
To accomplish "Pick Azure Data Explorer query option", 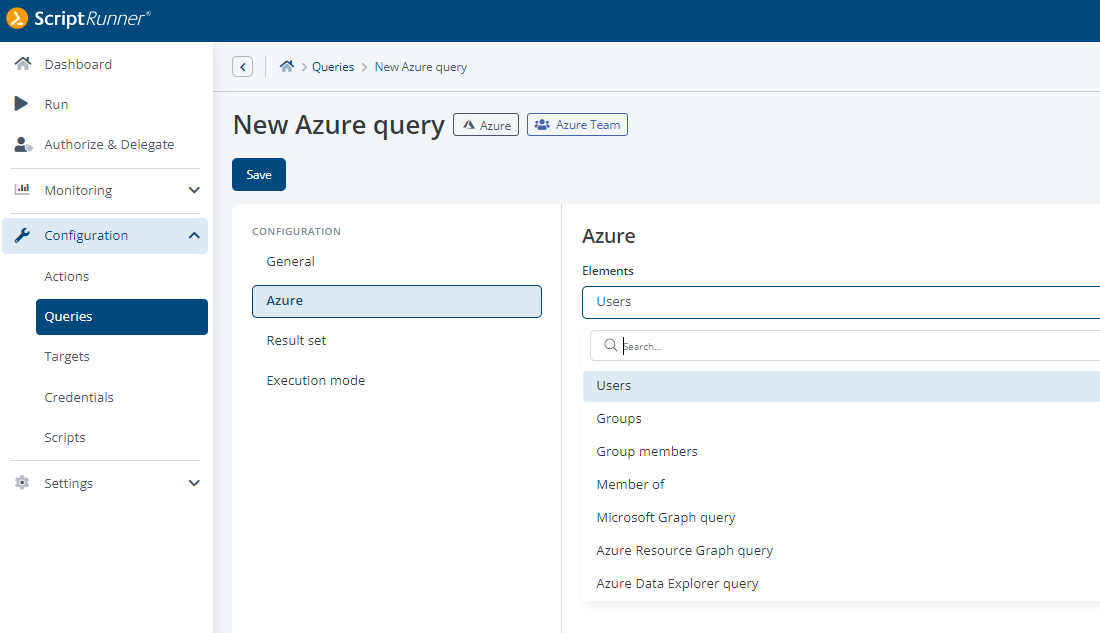I will [677, 584].
